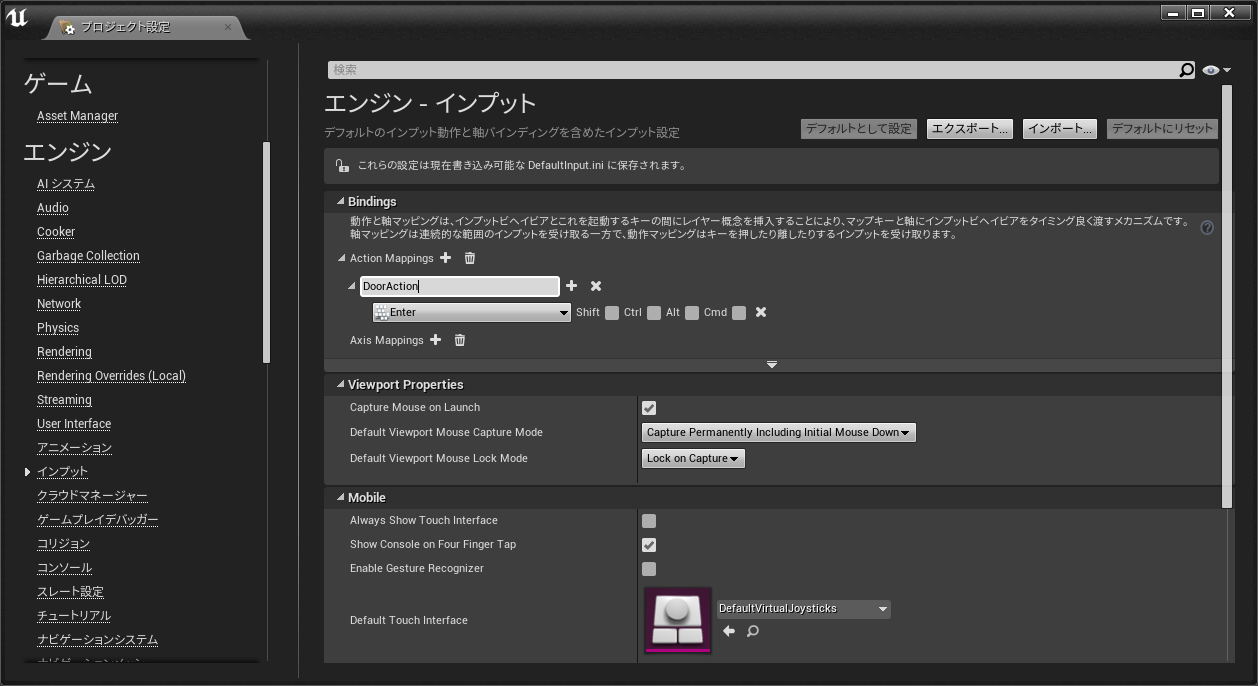Uncheck Capture Mouse on Launch
Image resolution: width=1258 pixels, height=686 pixels.
[649, 408]
